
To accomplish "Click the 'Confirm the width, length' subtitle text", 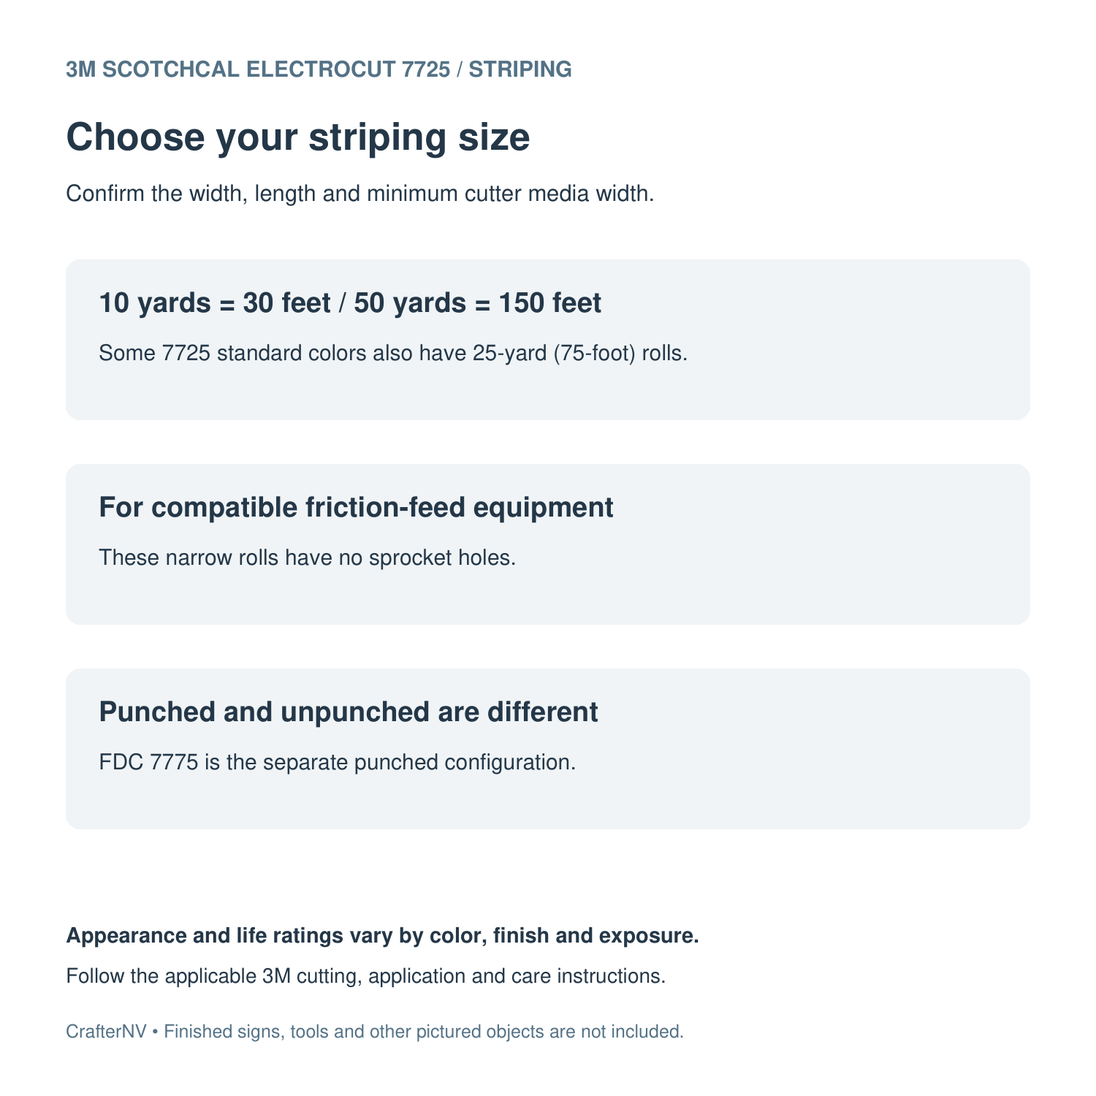I will 360,194.
